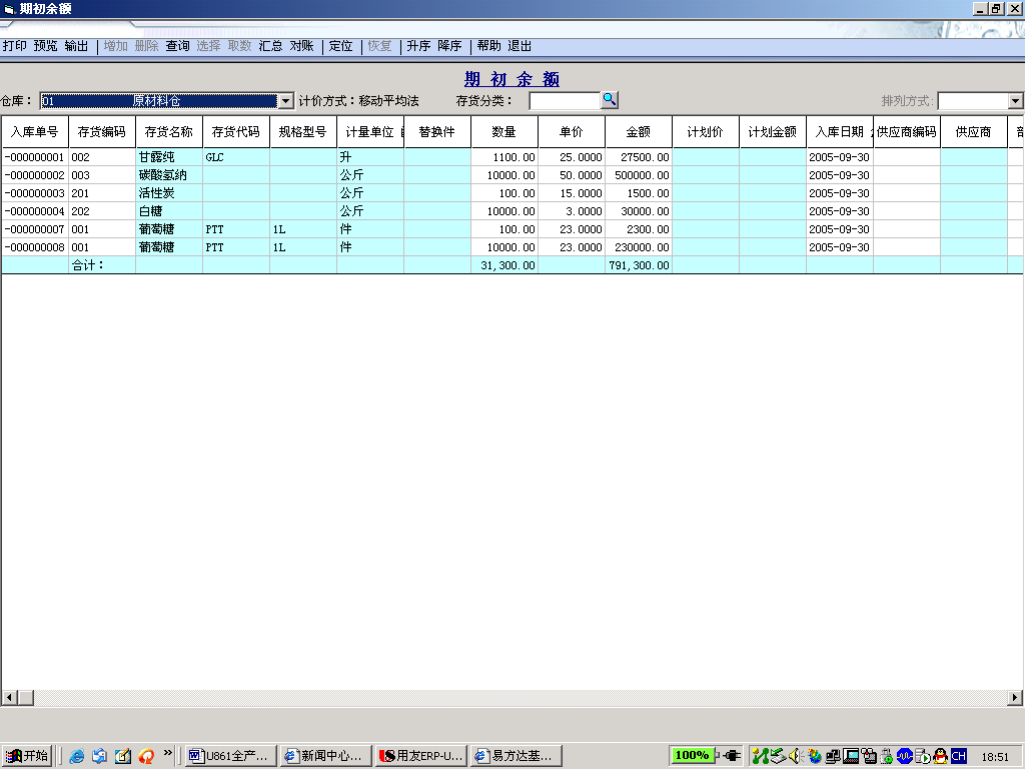Click 定位 locate in the toolbar
This screenshot has height=769, width=1025.
point(341,46)
